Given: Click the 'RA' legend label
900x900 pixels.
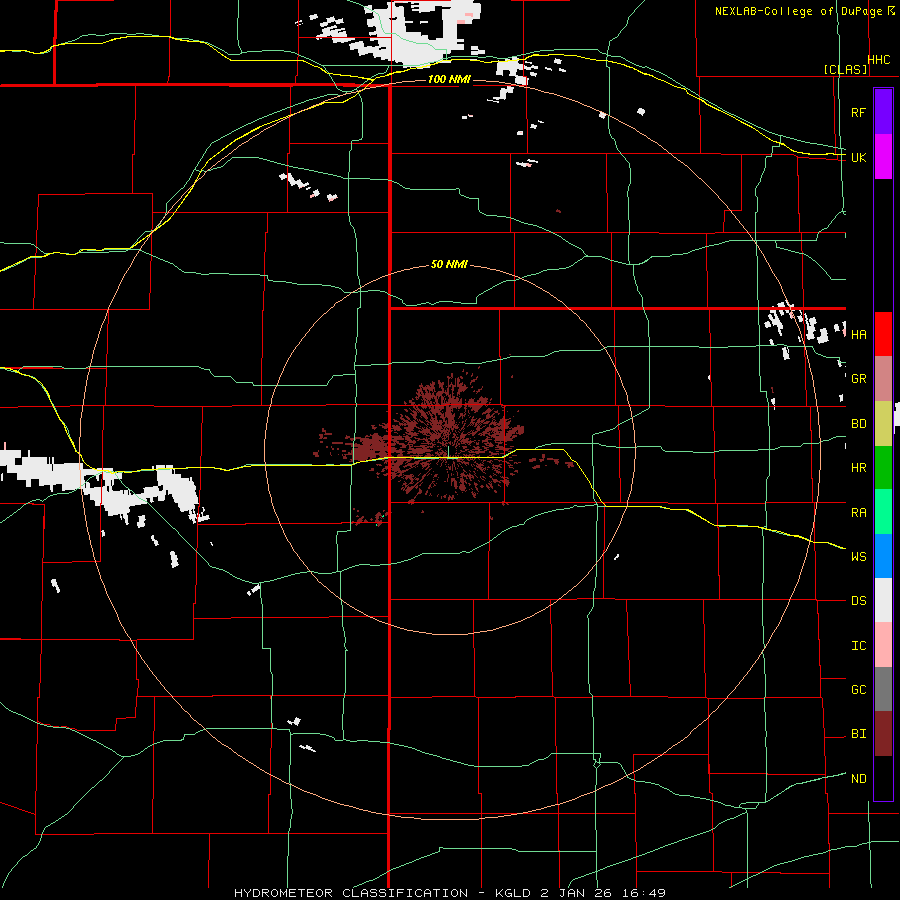Looking at the screenshot, I should (x=858, y=512).
